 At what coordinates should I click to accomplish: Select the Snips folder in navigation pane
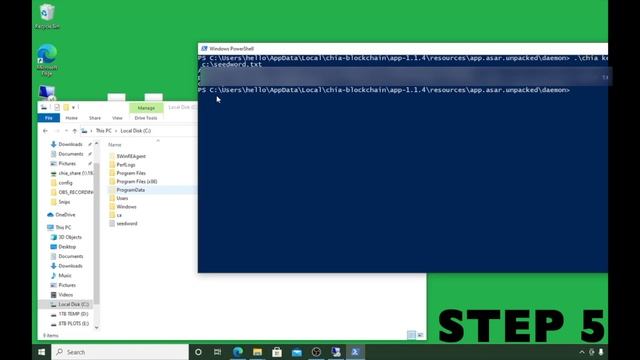click(x=64, y=202)
